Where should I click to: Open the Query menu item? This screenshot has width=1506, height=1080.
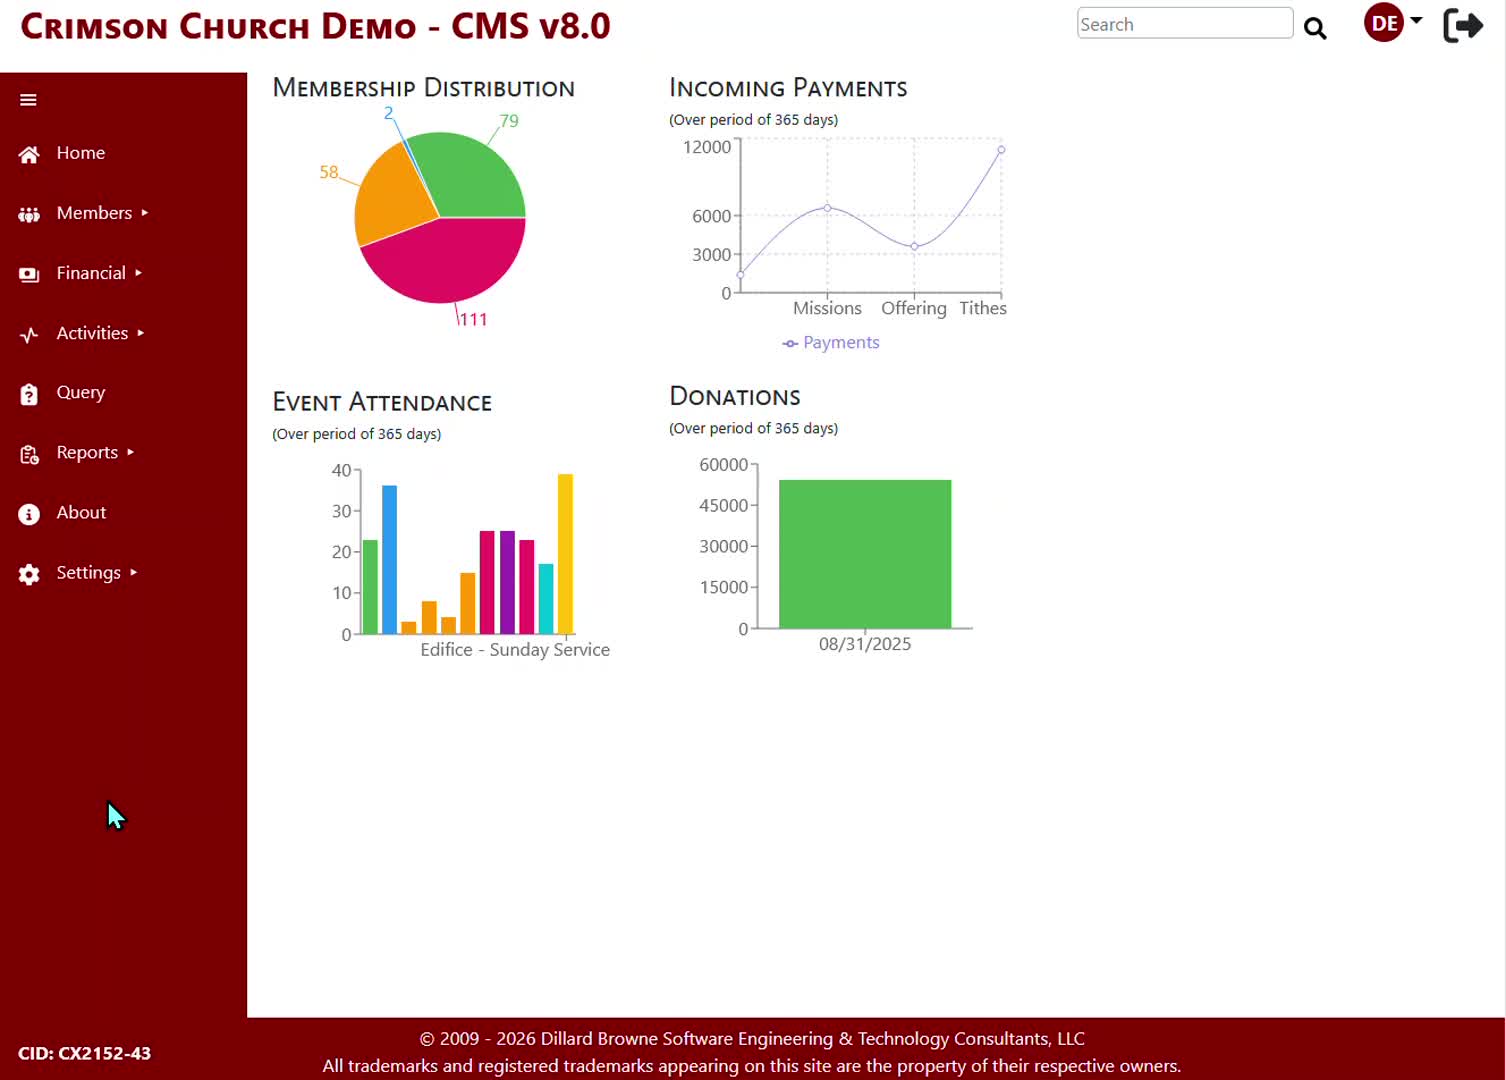[x=80, y=393]
